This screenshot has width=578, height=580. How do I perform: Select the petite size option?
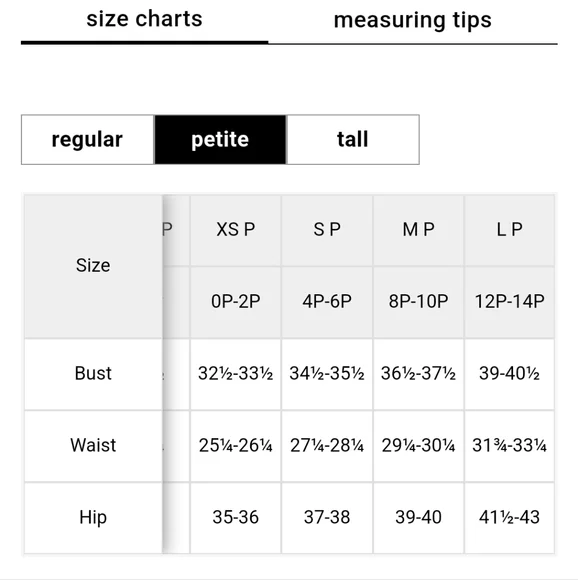(x=220, y=139)
